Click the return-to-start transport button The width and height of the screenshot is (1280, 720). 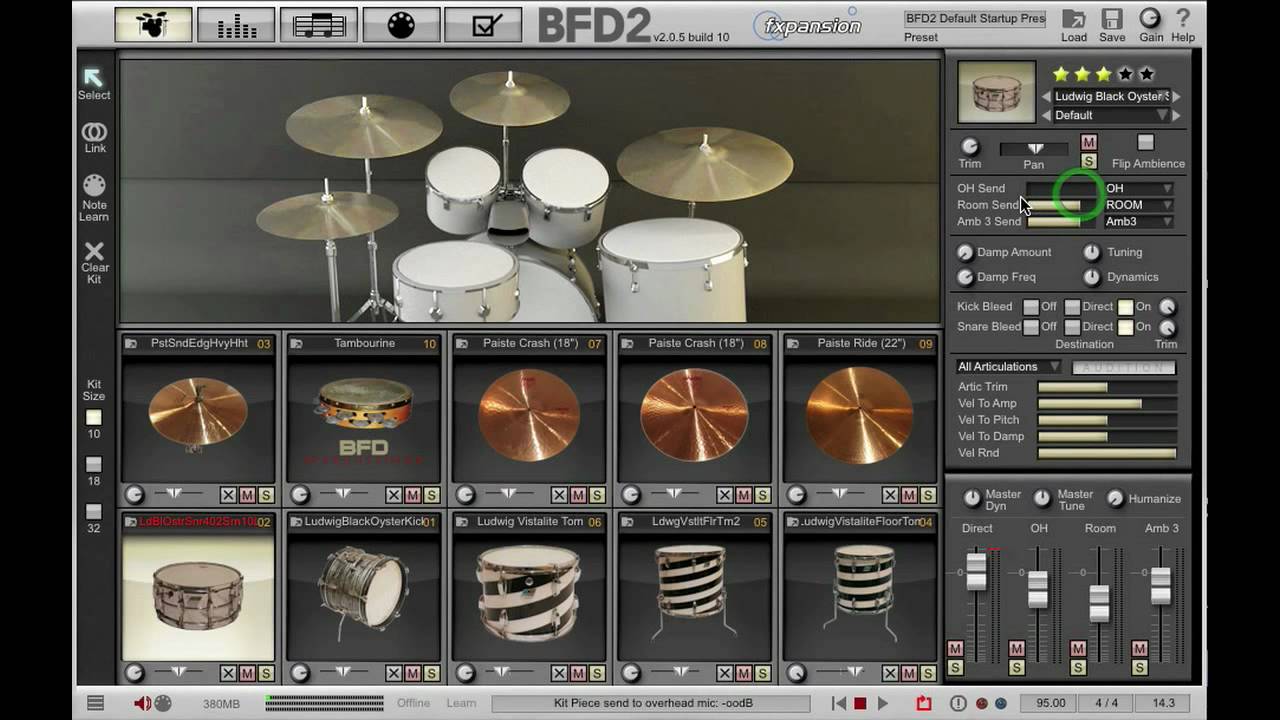coord(839,704)
